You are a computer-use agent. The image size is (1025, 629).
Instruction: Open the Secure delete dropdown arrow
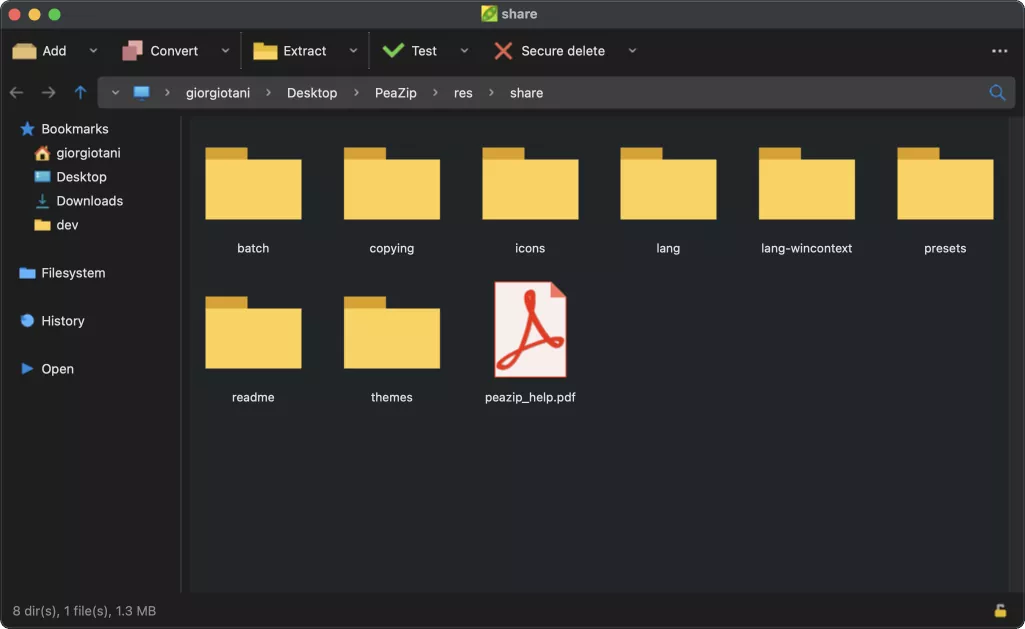coord(632,51)
